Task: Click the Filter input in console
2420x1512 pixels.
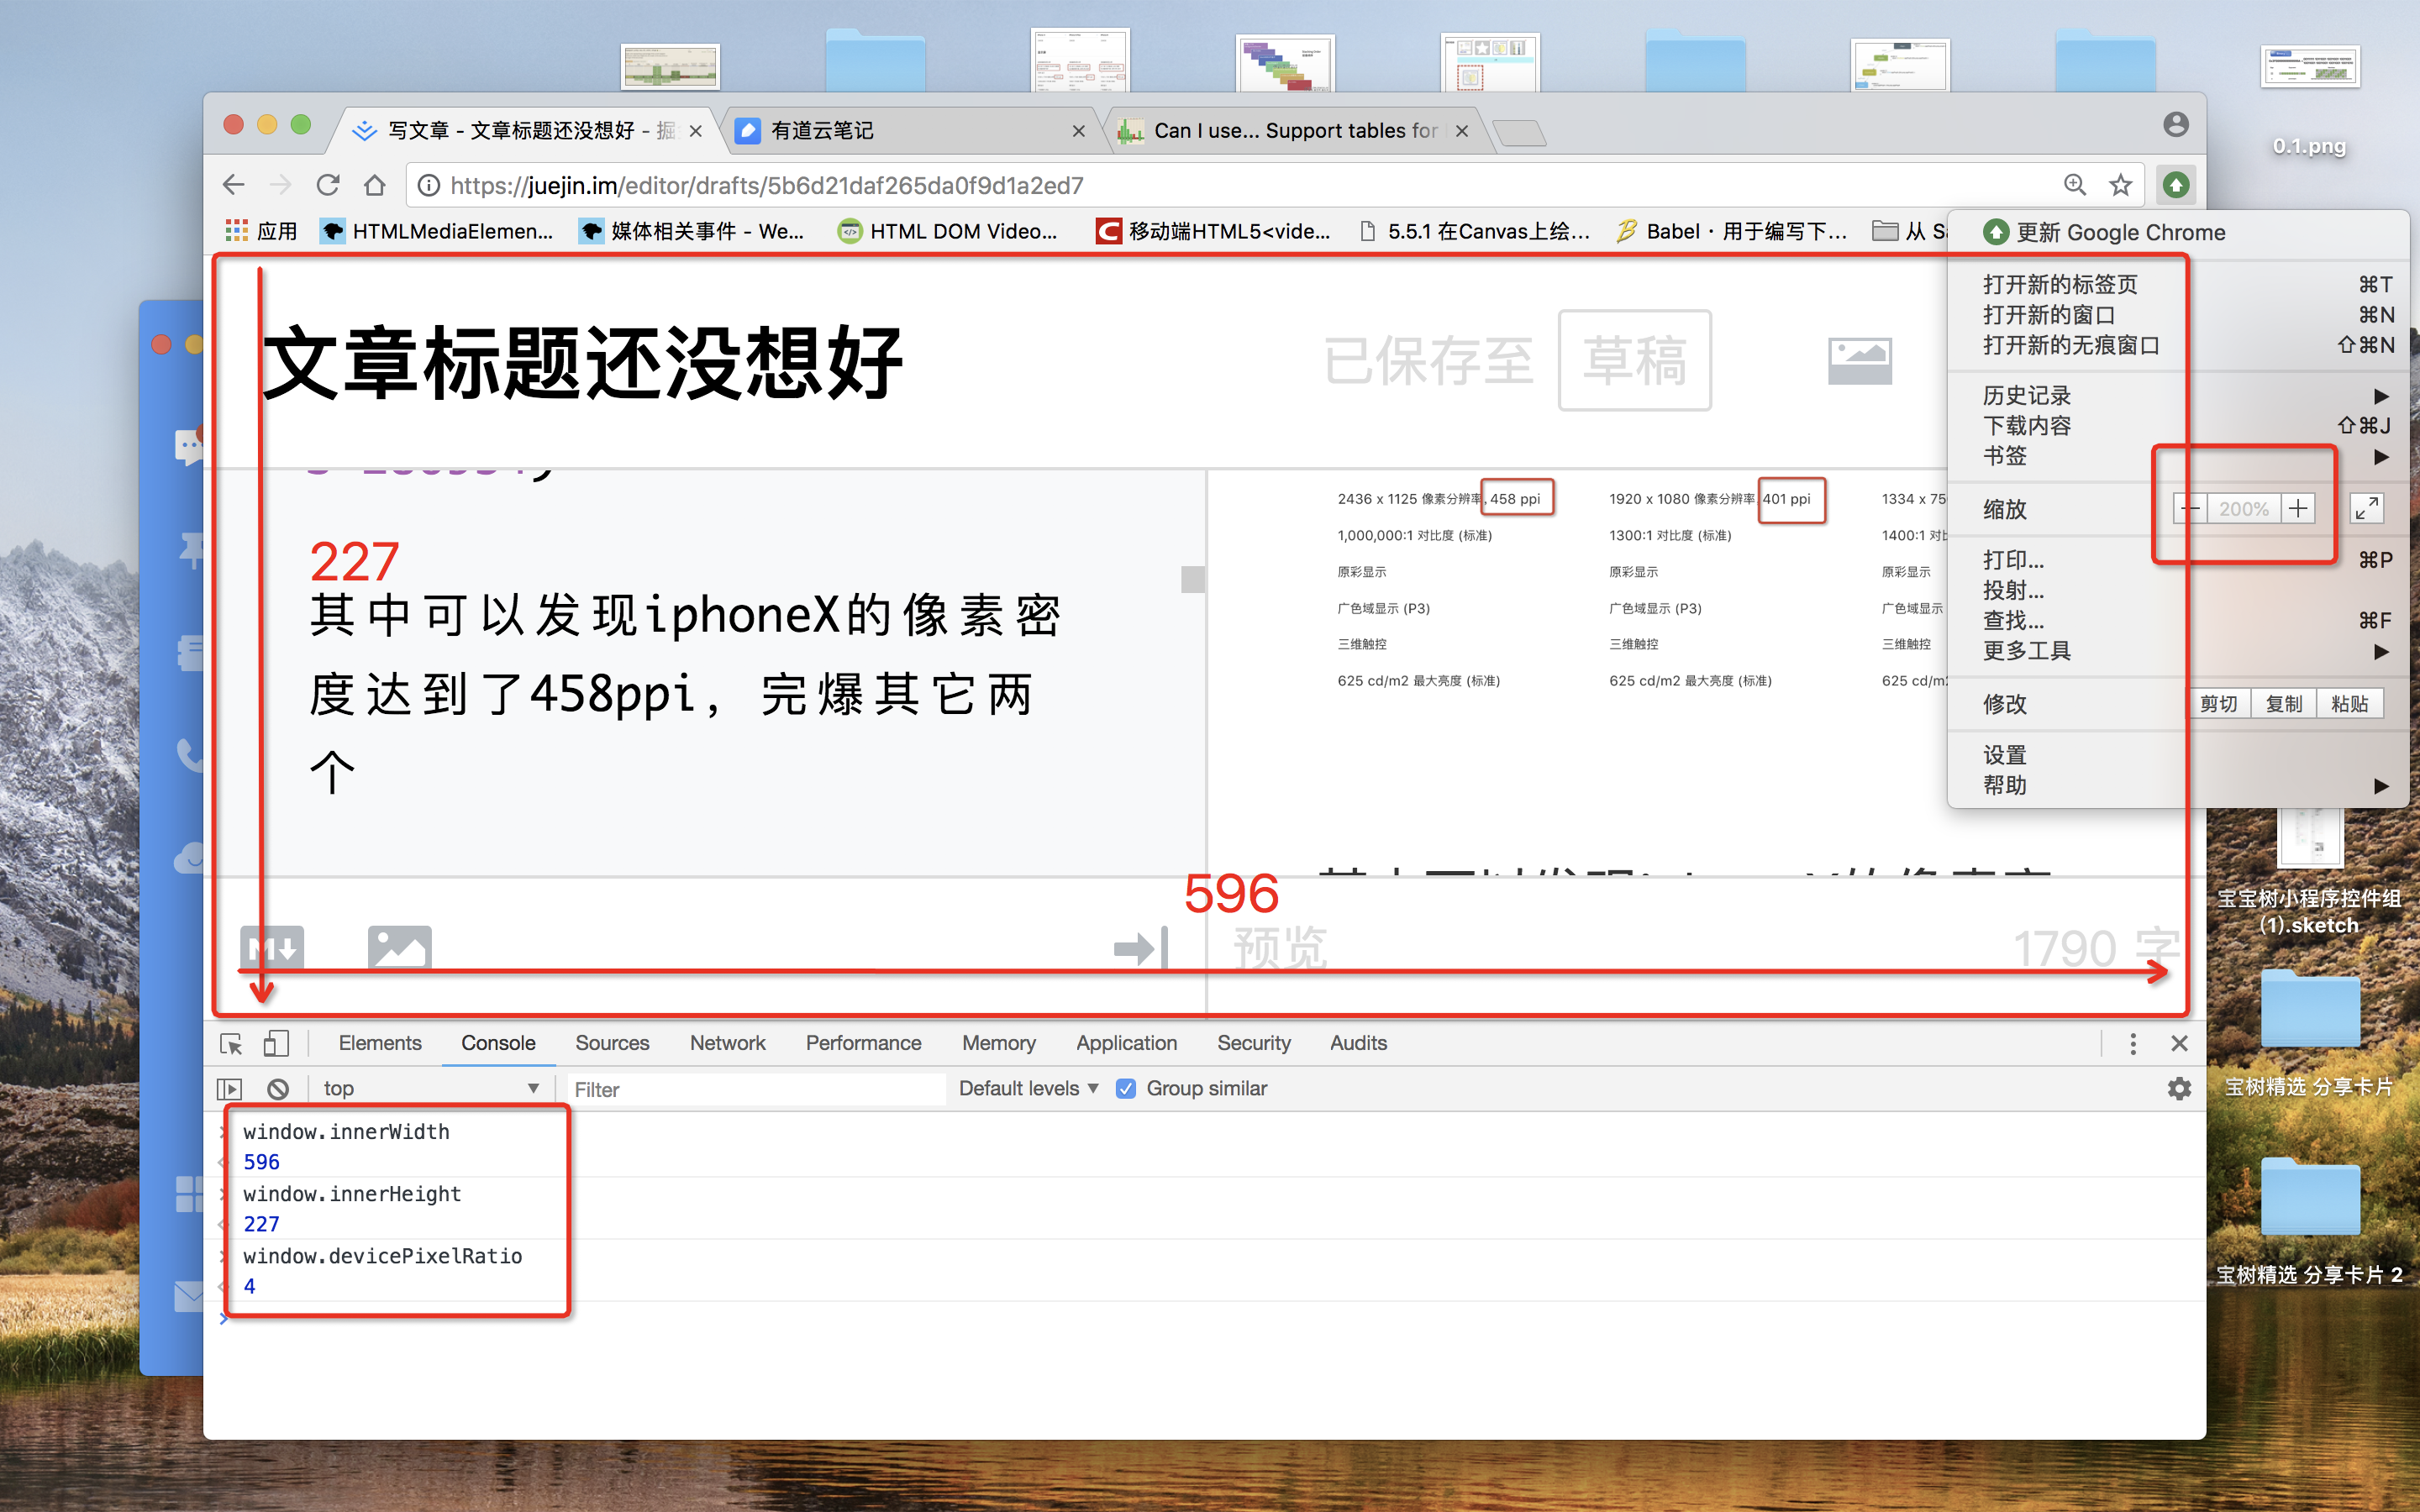Action: tap(756, 1089)
